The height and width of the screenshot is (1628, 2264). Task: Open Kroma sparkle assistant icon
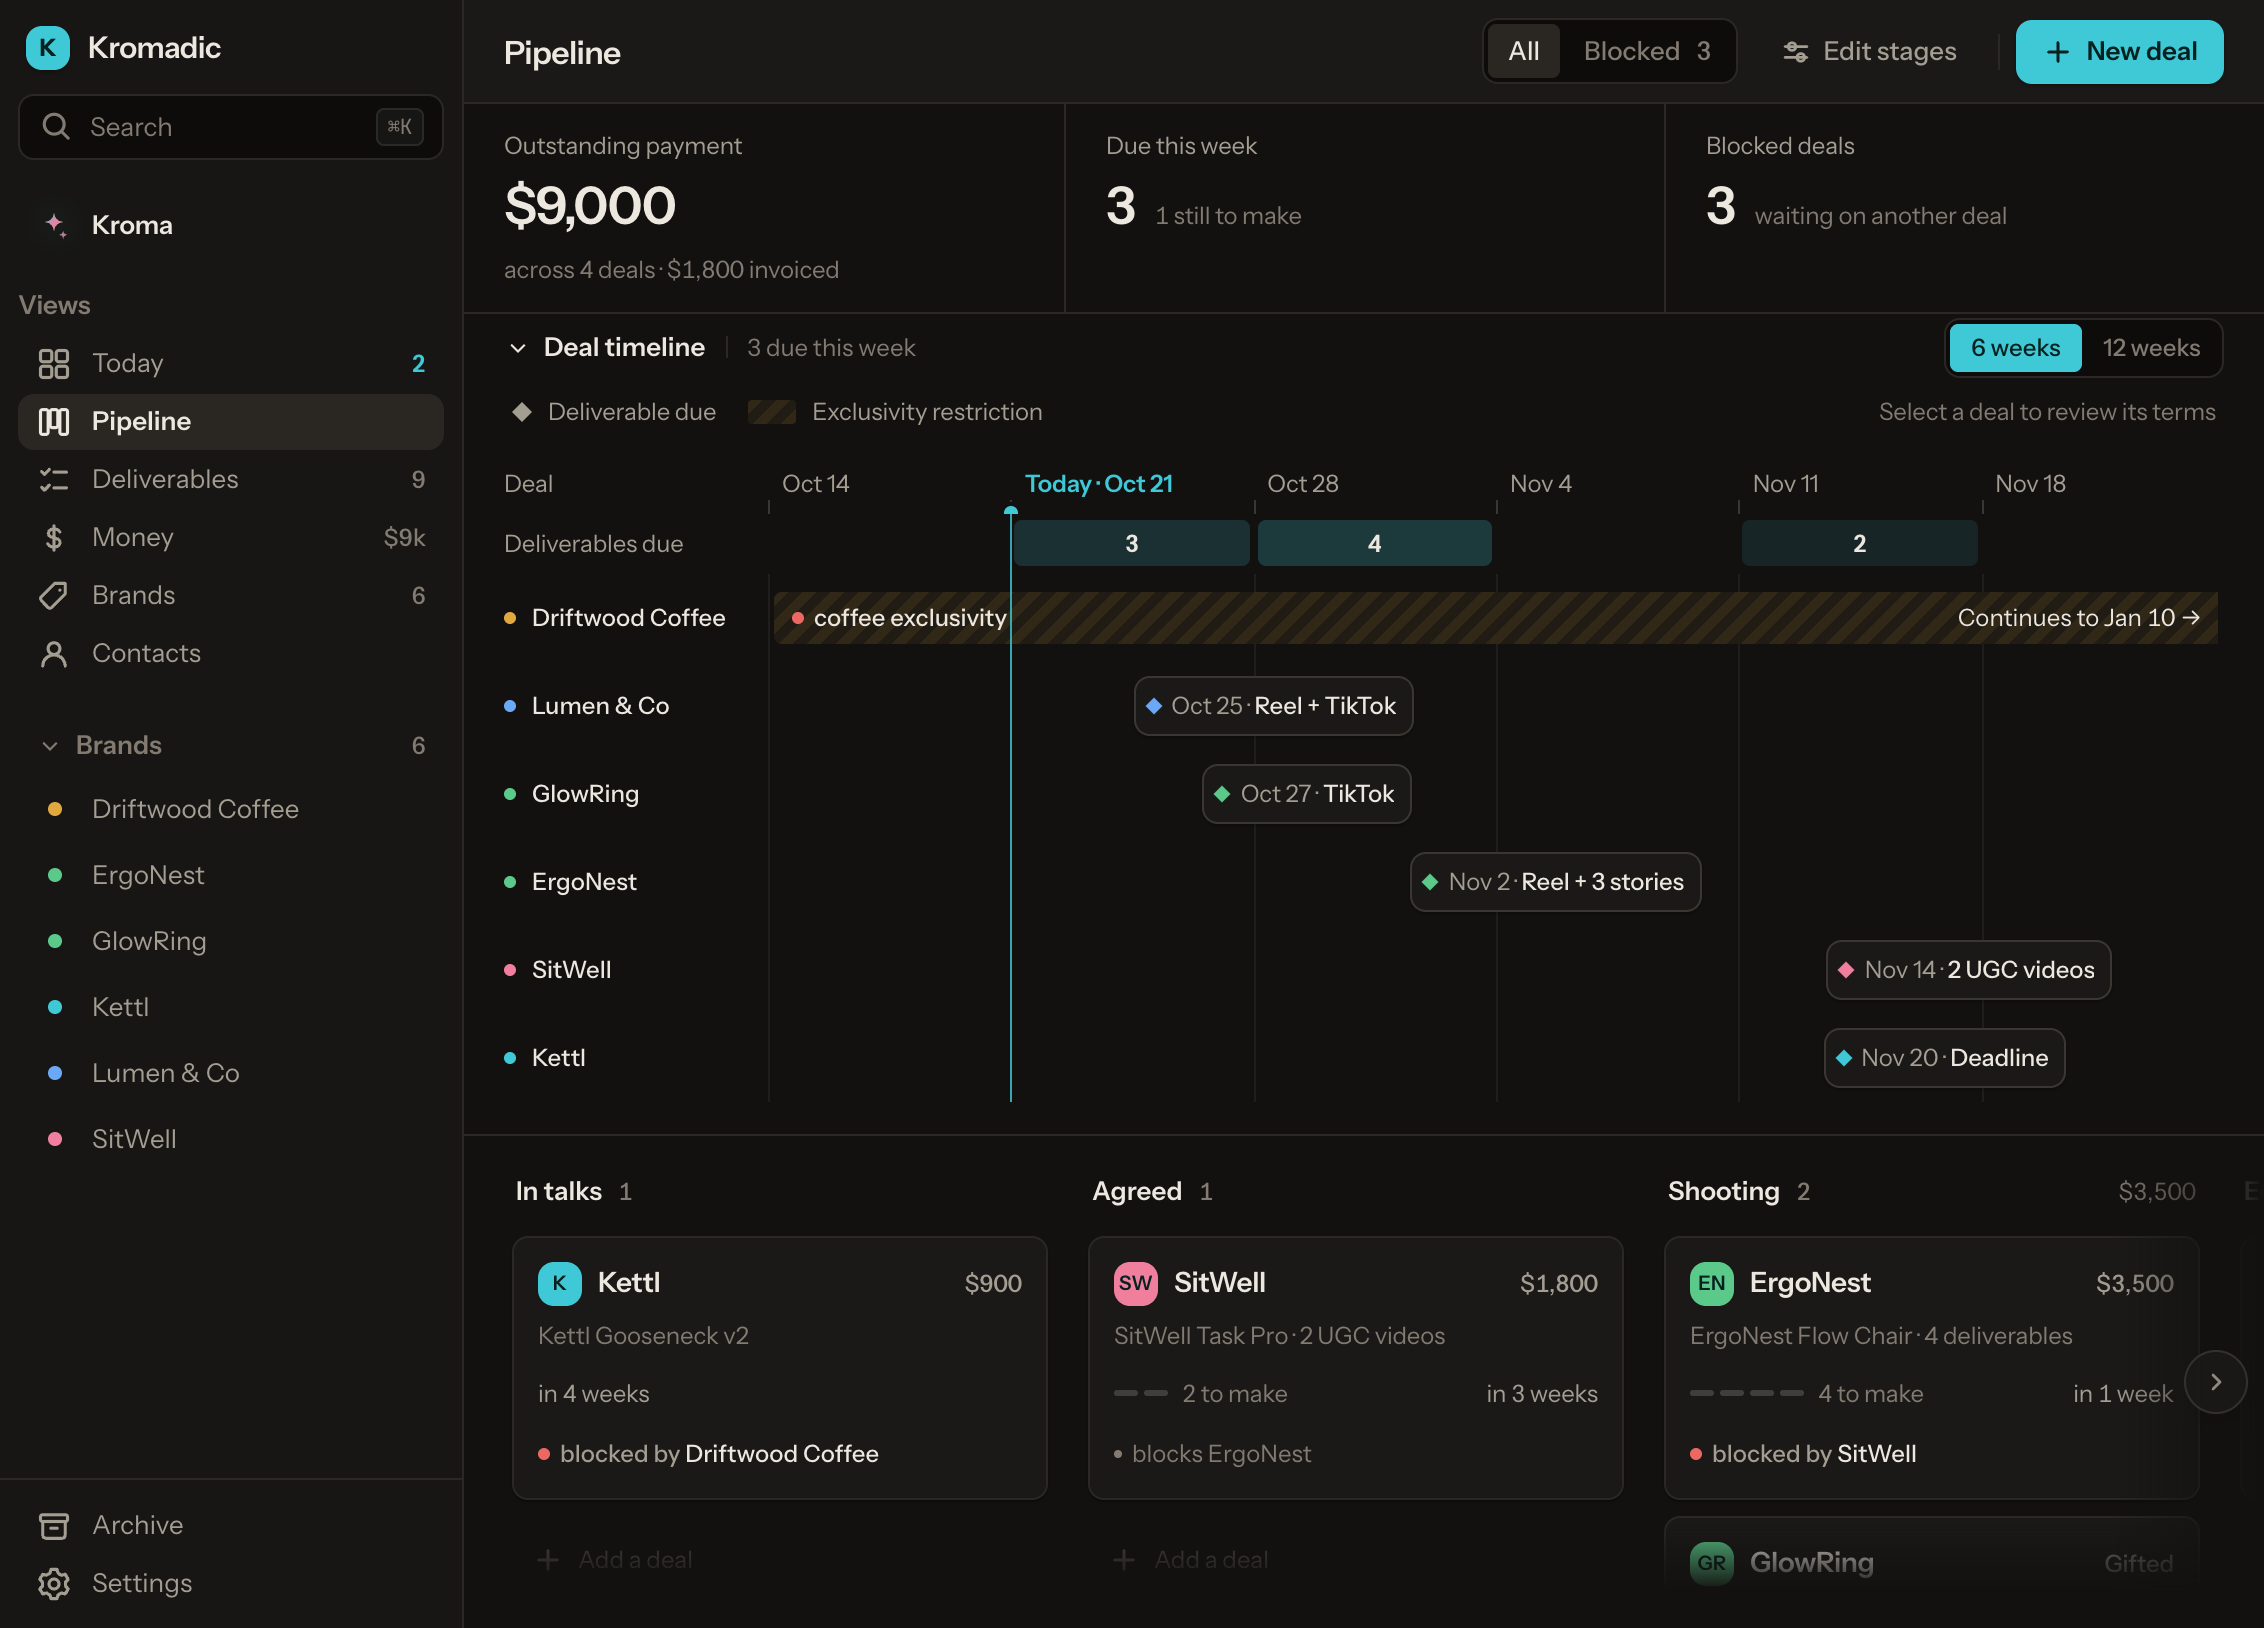[x=56, y=225]
